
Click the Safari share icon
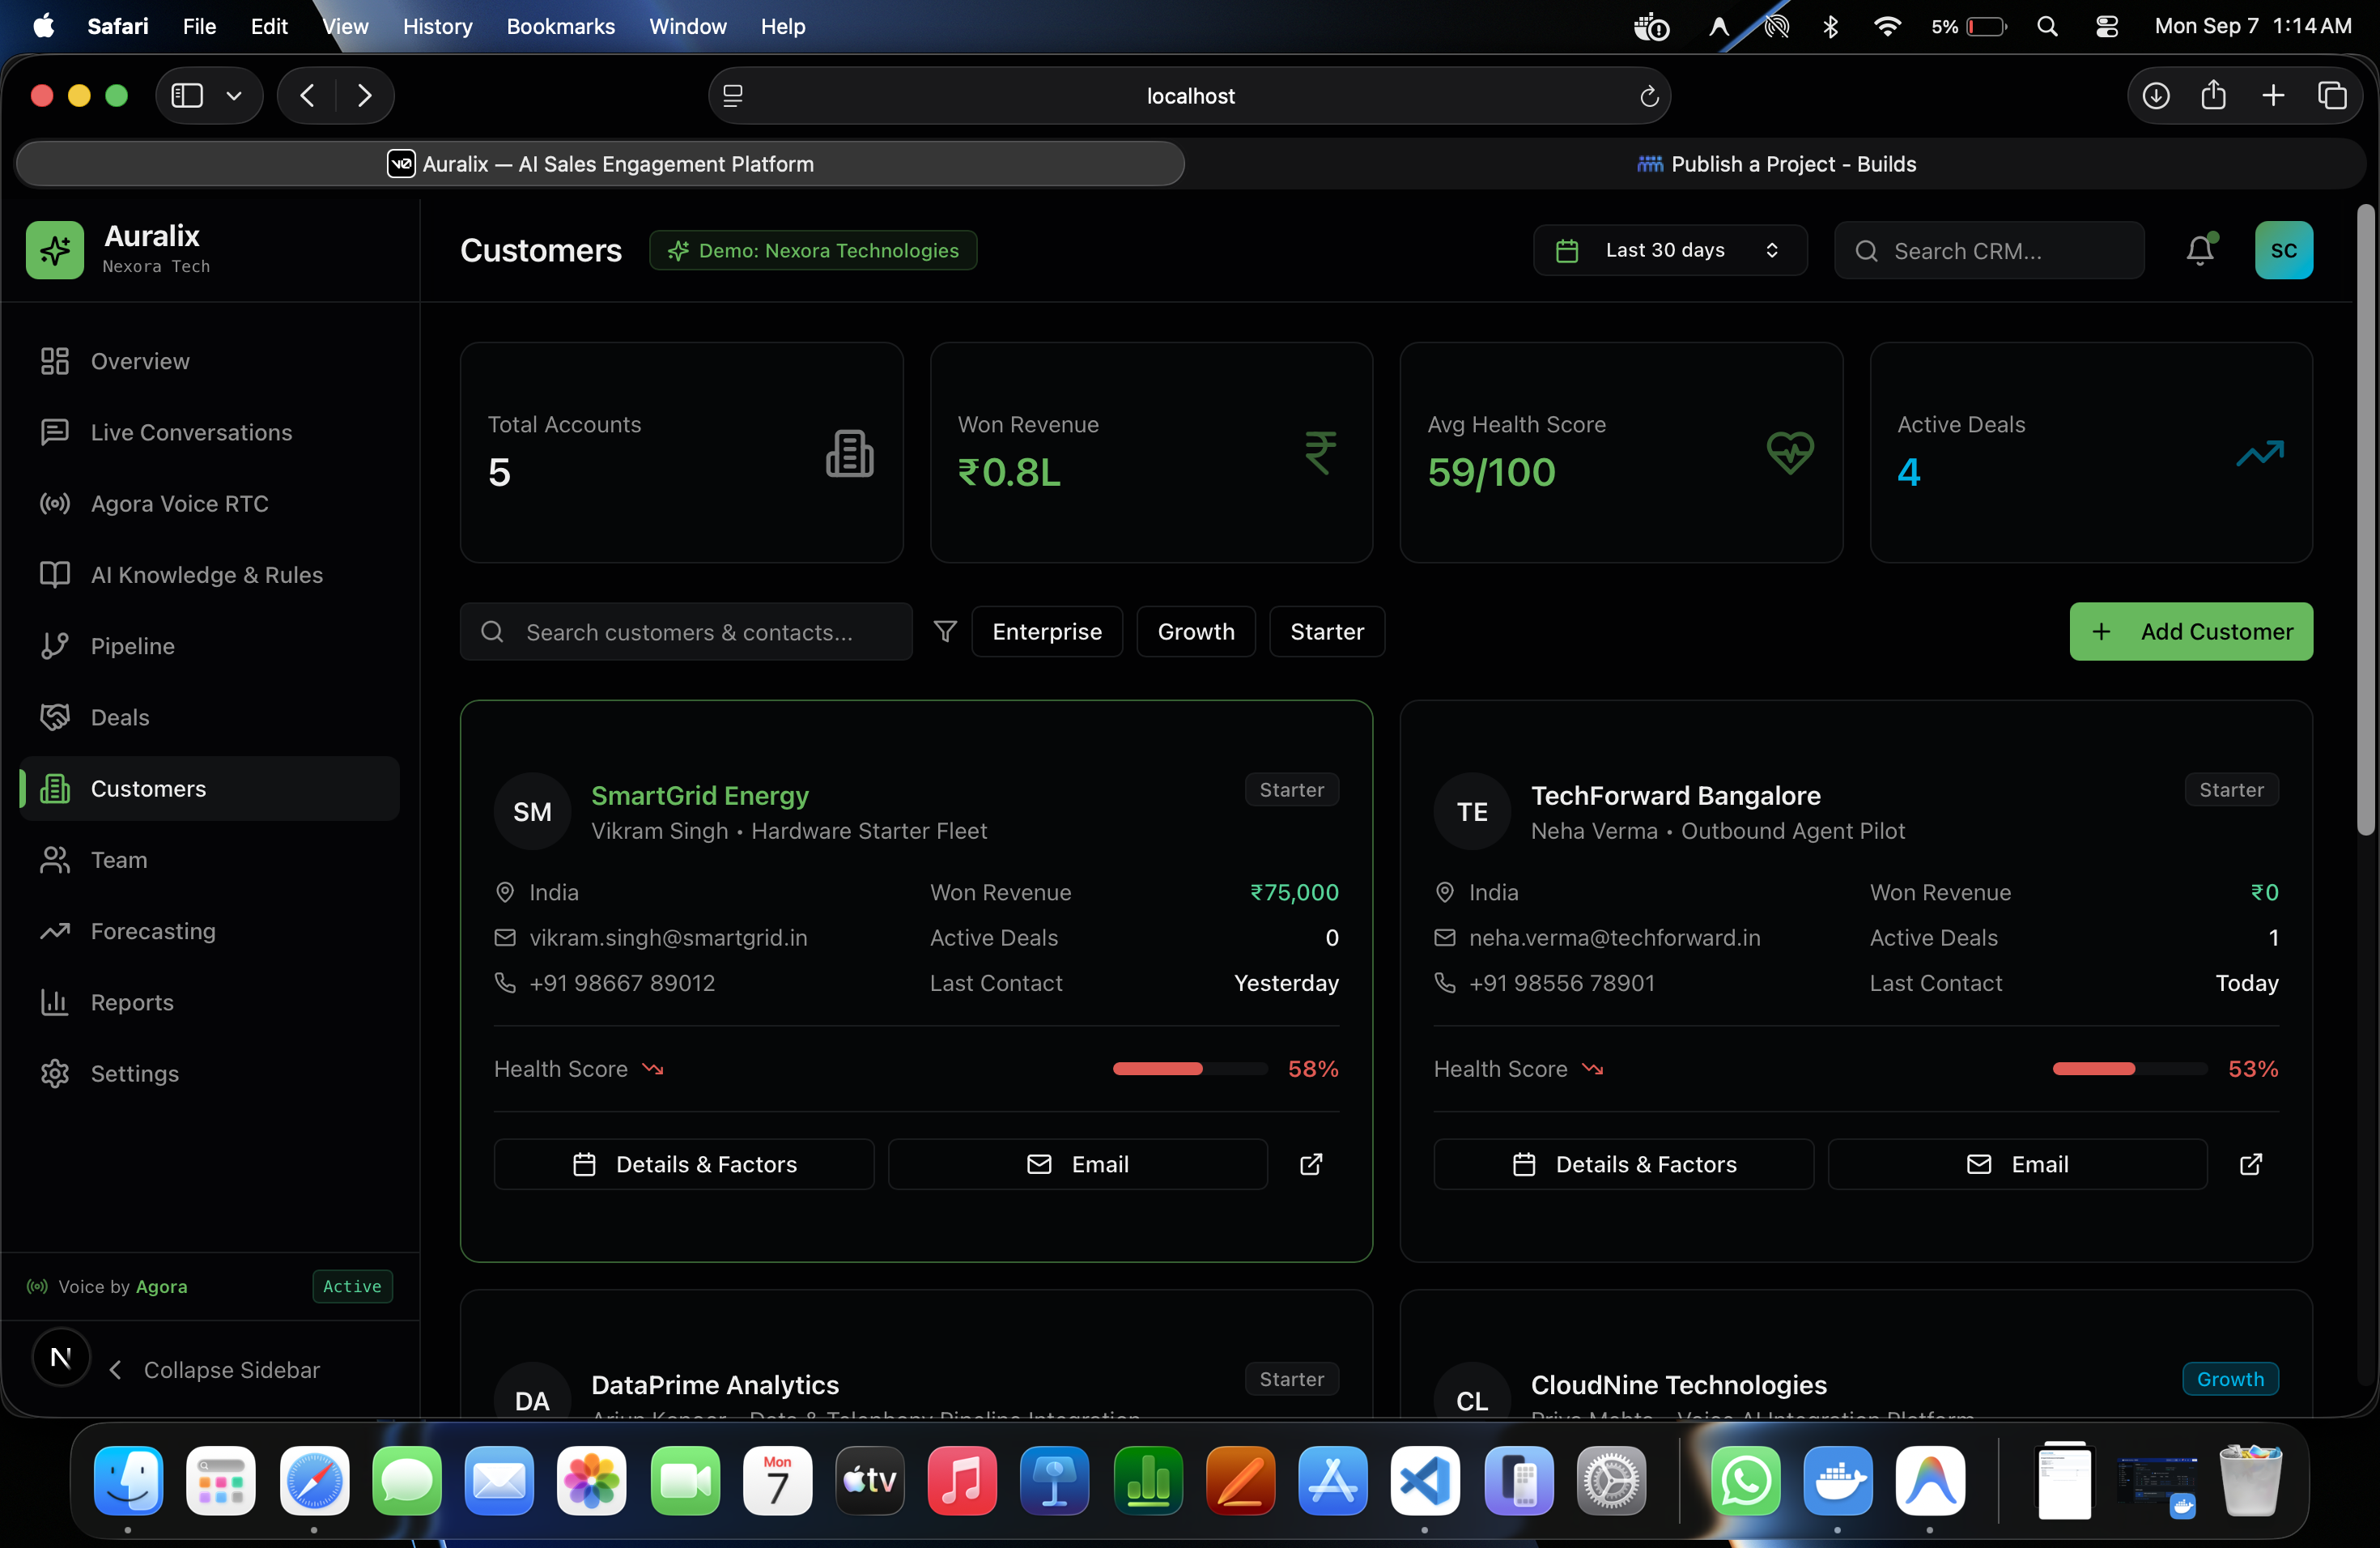tap(2214, 95)
